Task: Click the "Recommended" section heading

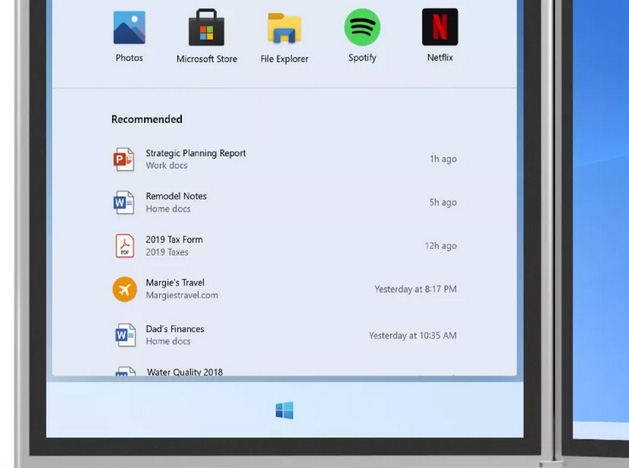Action: coord(147,119)
